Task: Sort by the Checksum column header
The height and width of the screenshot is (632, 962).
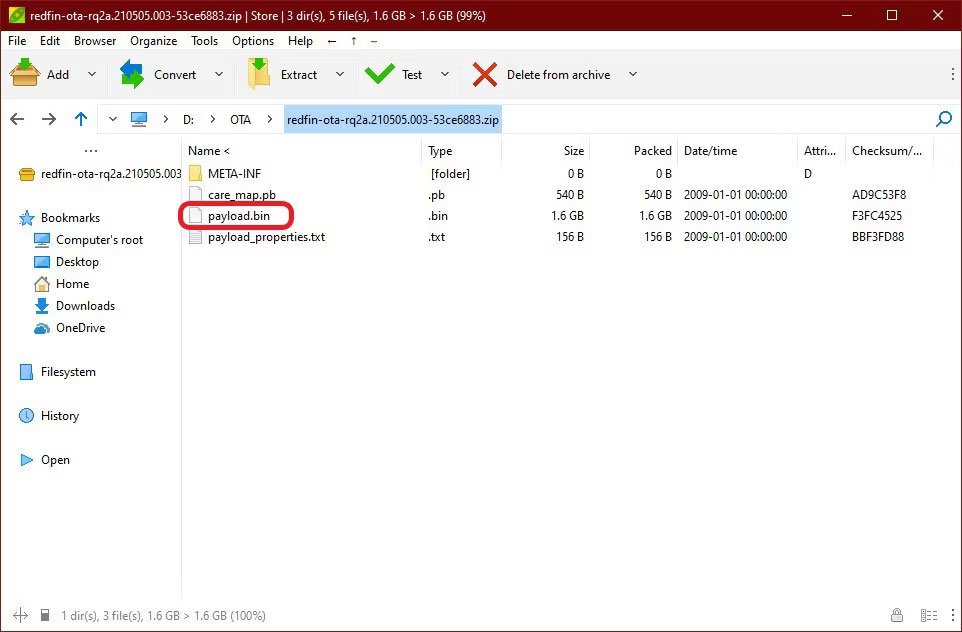Action: pos(888,151)
